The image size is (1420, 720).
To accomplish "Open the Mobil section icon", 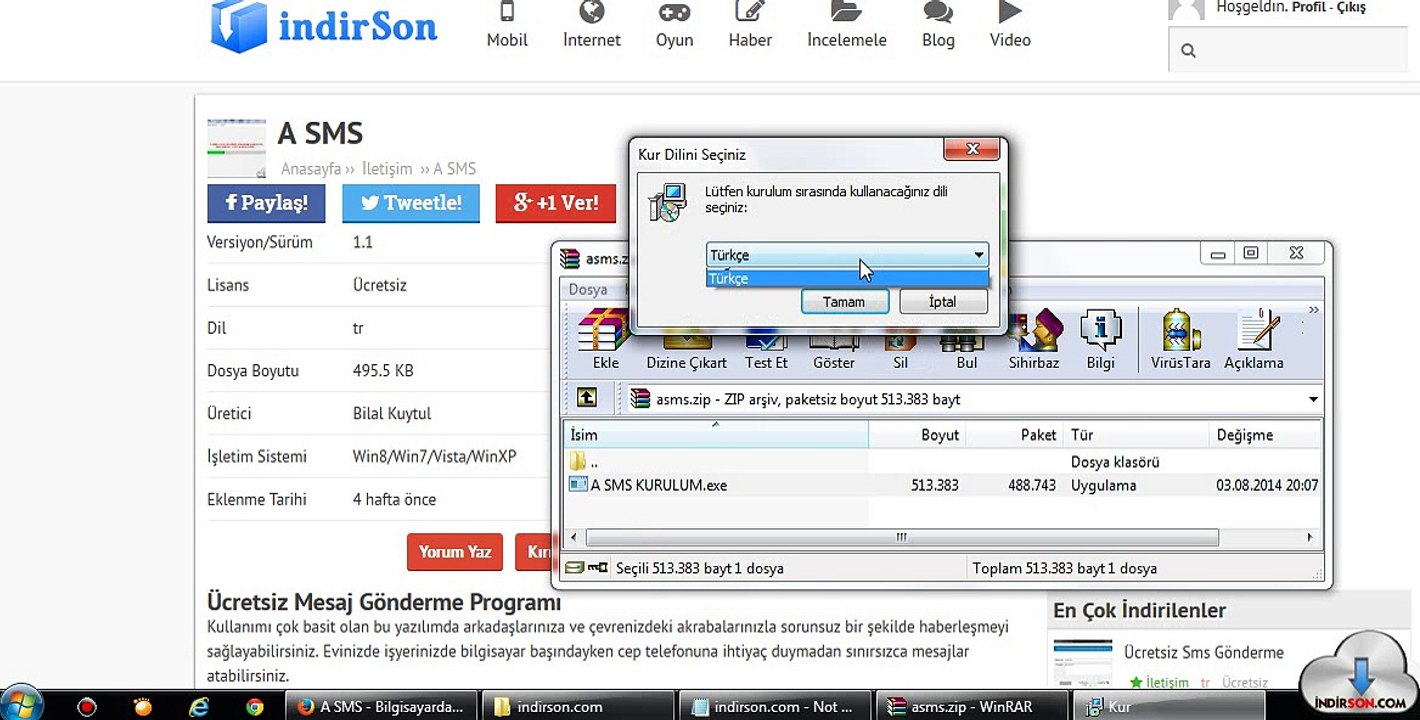I will [x=507, y=13].
